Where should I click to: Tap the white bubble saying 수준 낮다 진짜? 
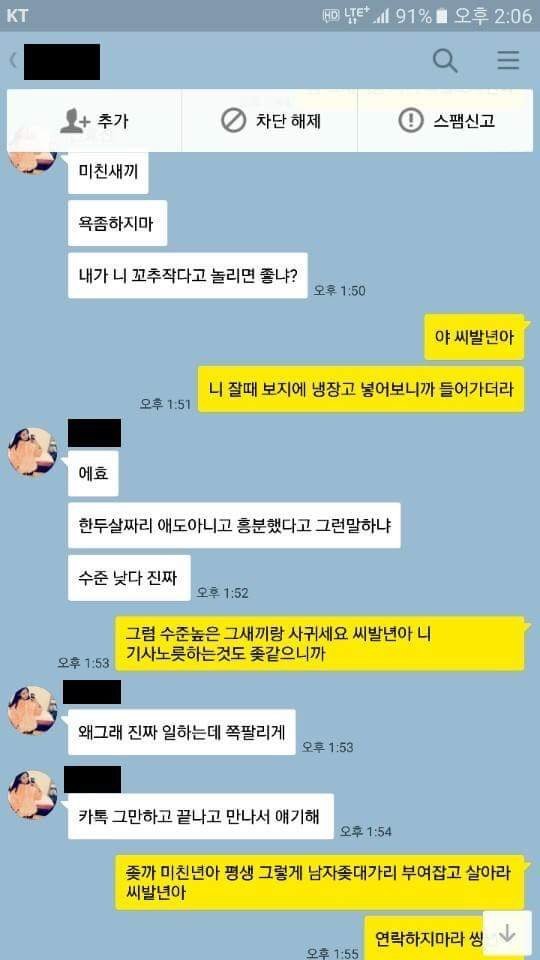click(129, 578)
